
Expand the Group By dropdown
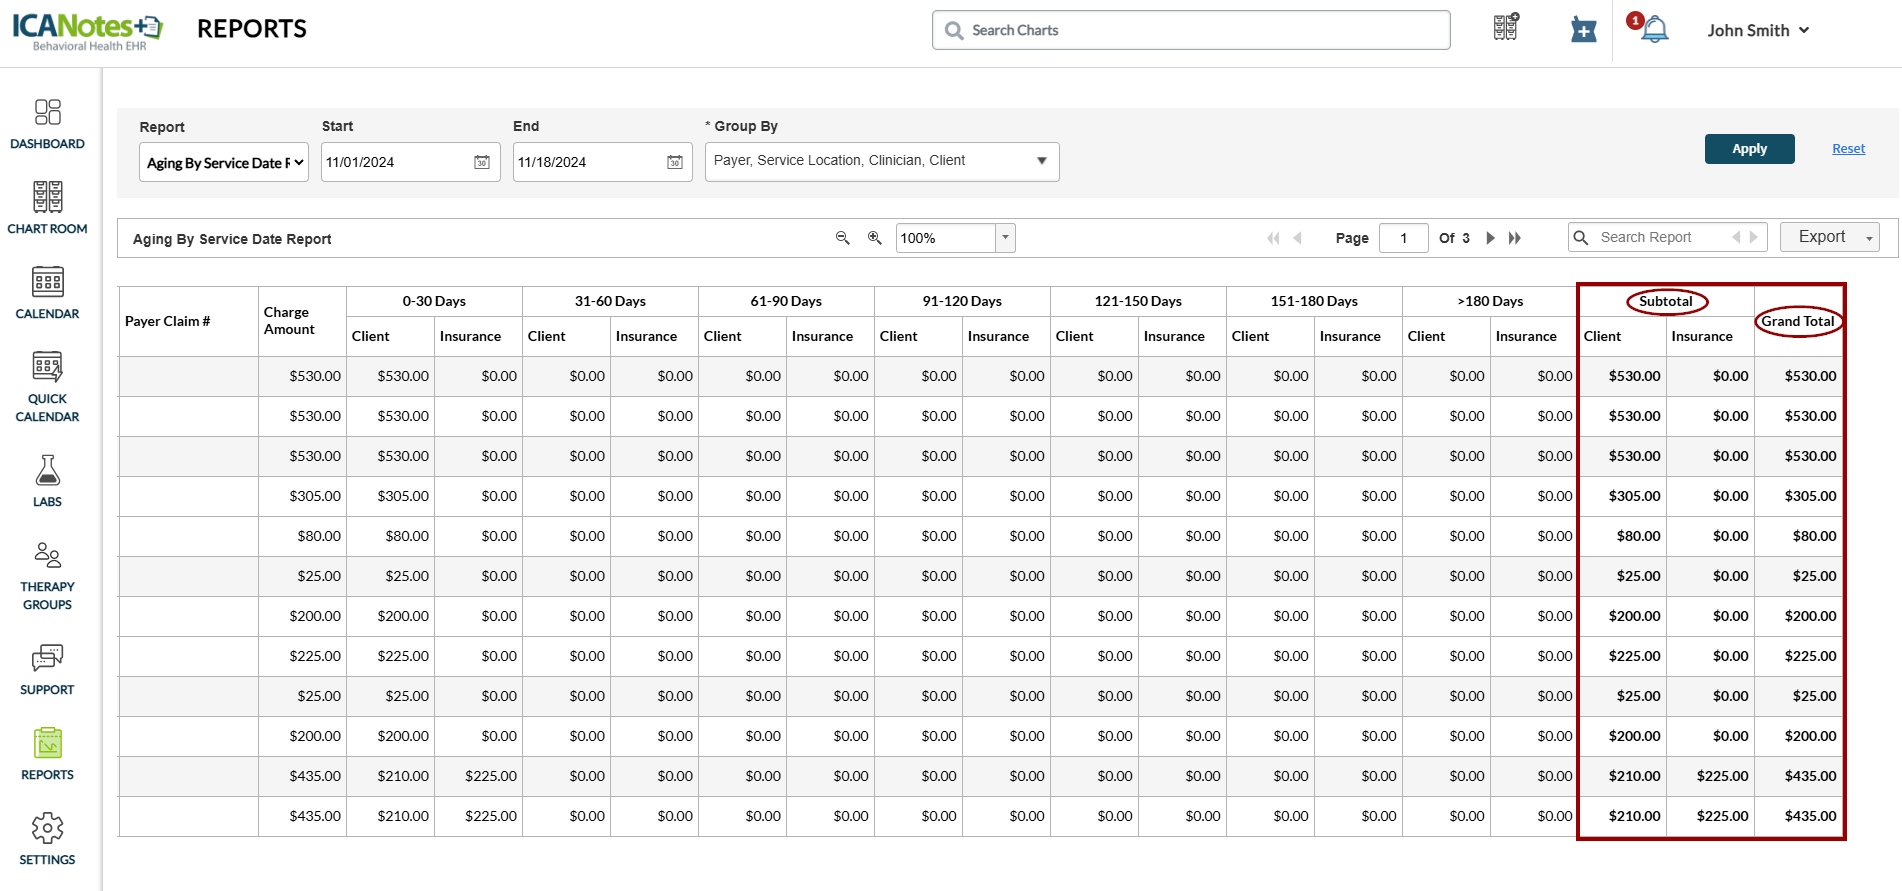pos(1041,161)
